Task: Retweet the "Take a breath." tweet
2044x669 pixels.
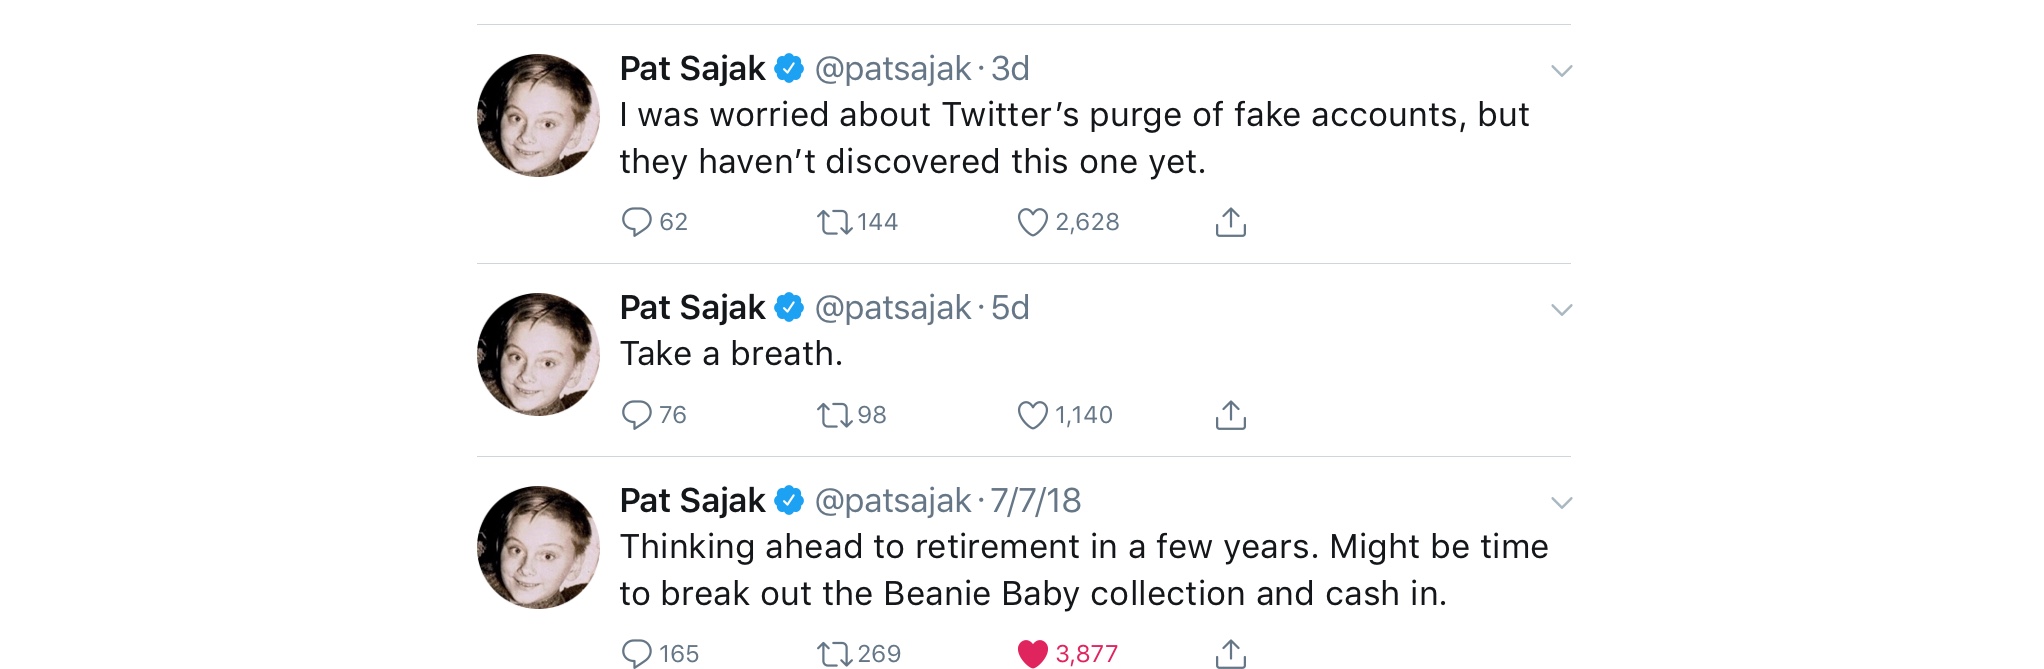Action: click(834, 414)
